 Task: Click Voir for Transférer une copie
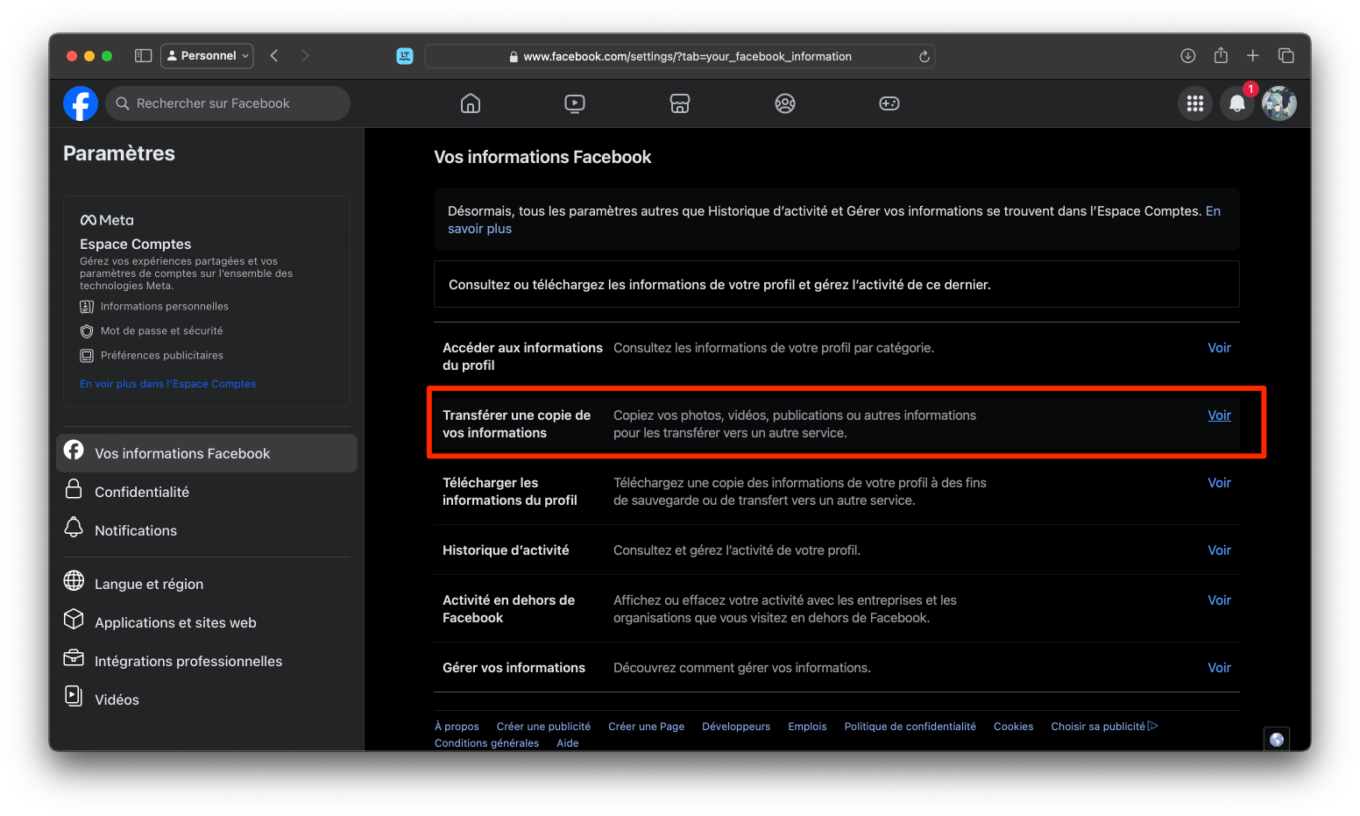(x=1219, y=415)
